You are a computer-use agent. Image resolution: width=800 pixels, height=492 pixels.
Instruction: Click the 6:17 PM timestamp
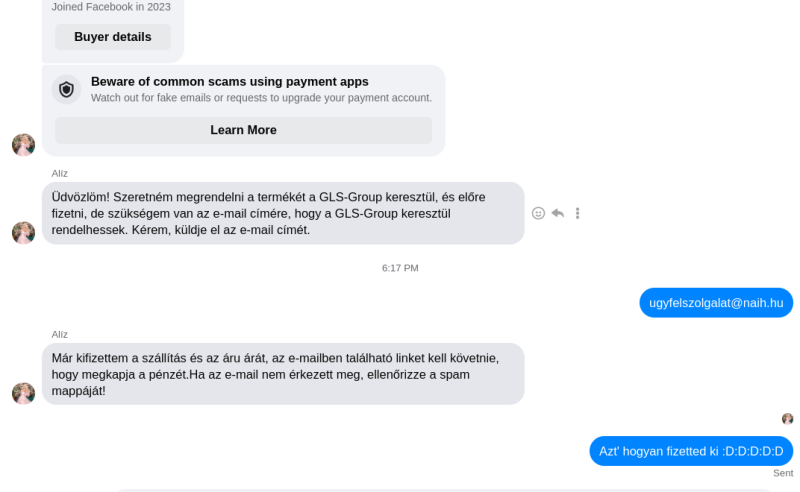tap(400, 268)
